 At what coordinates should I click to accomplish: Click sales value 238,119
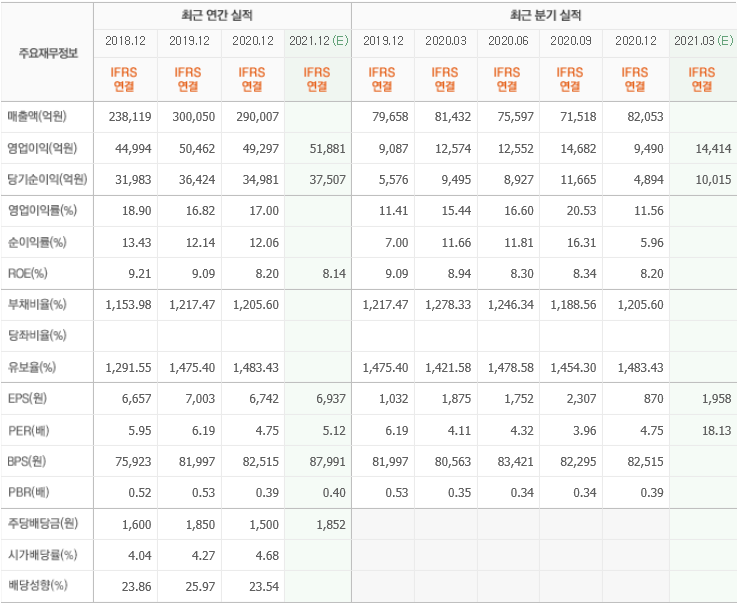[x=130, y=117]
